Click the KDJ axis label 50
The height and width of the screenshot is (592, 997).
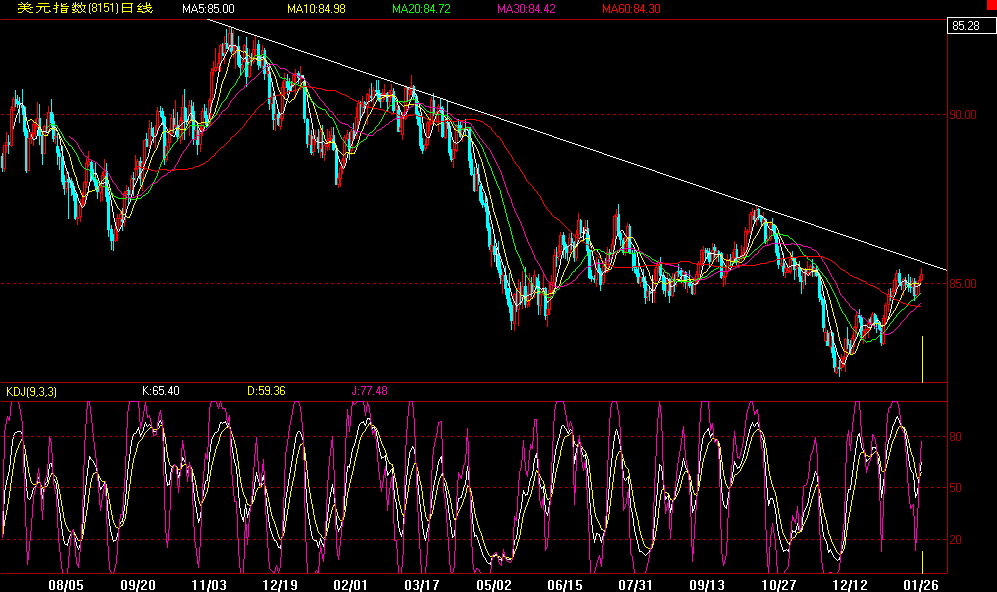tap(955, 488)
